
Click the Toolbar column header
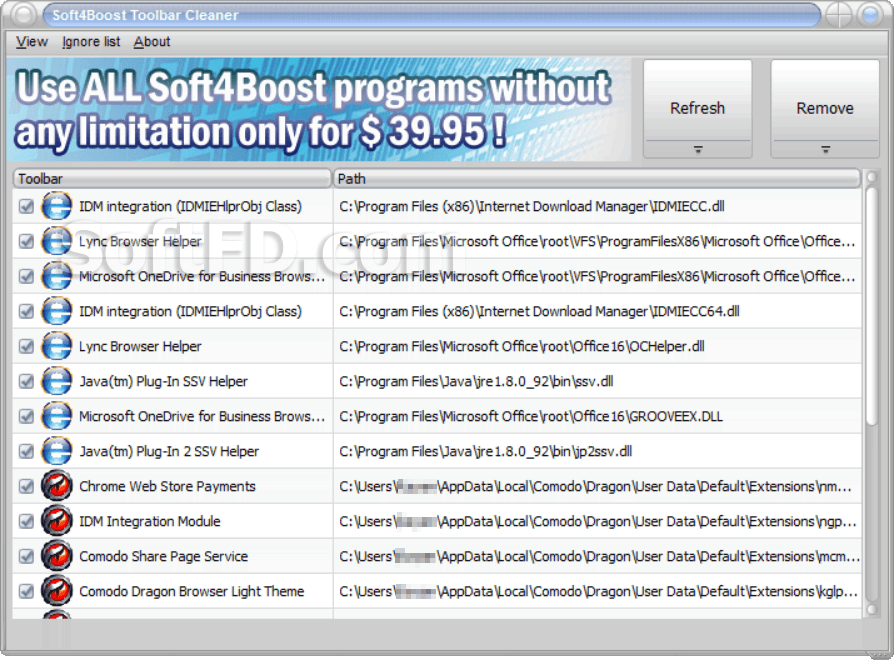tap(172, 178)
